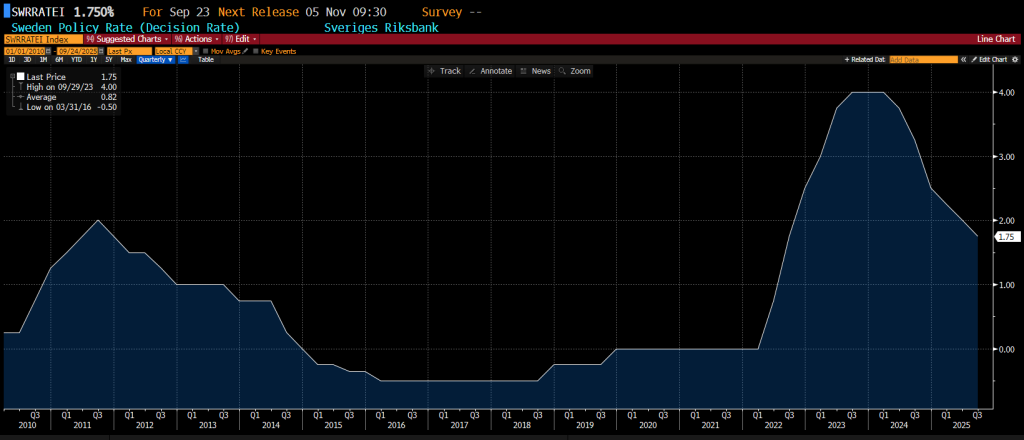Viewport: 1024px width, 440px height.
Task: Click Edit Chart pencil button
Action: [991, 60]
